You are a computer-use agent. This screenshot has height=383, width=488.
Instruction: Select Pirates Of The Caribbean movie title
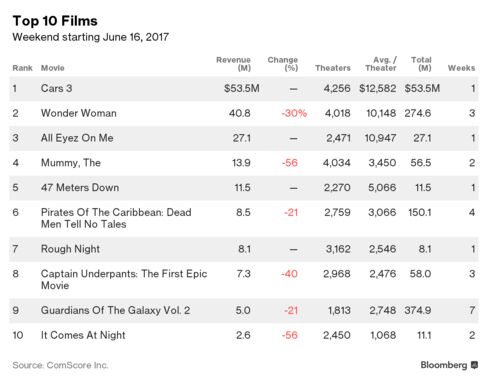pyautogui.click(x=116, y=218)
